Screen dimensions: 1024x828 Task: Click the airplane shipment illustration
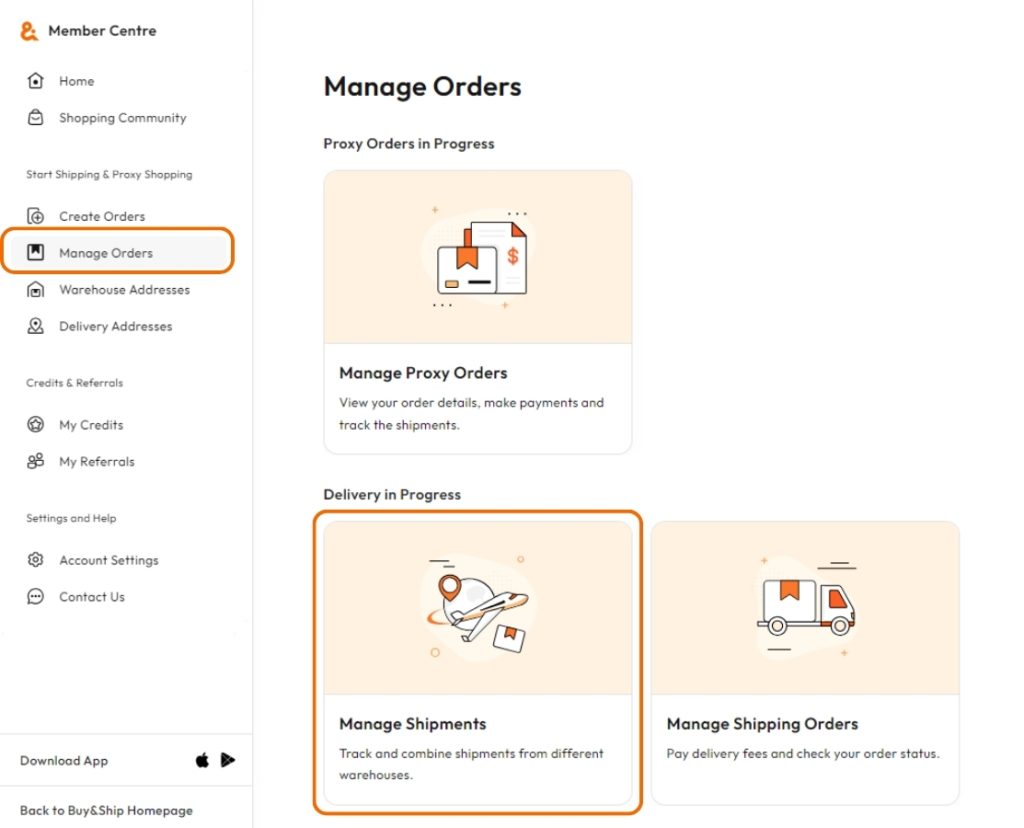coord(478,608)
